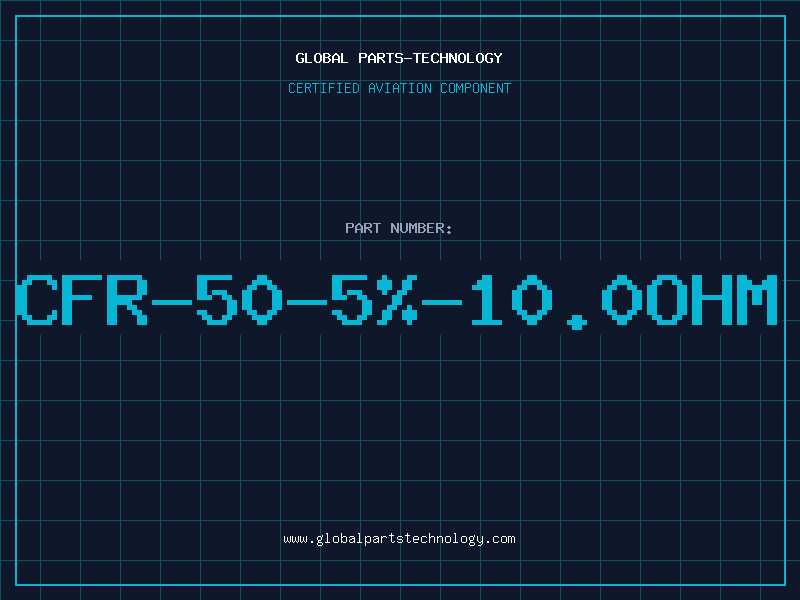Click the percent symbol in the part number

(397, 300)
